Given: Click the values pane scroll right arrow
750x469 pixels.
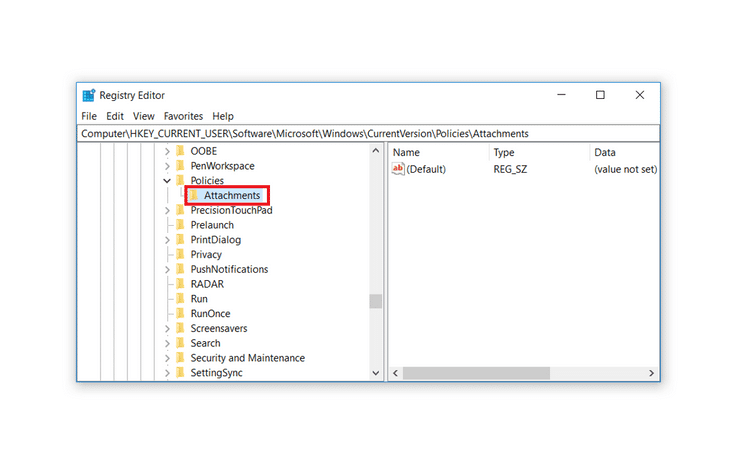Looking at the screenshot, I should click(x=651, y=373).
